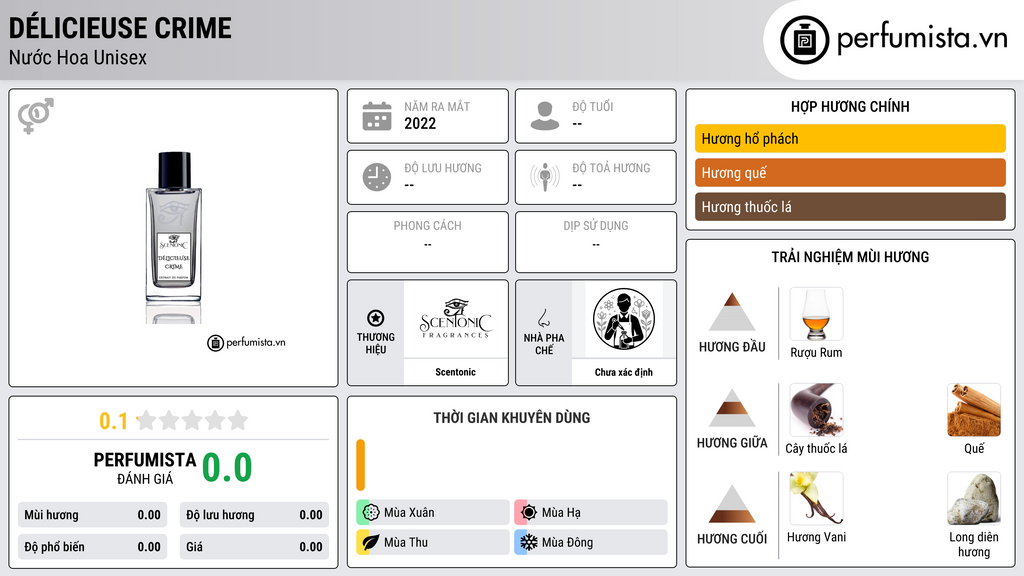The width and height of the screenshot is (1024, 576).
Task: Click the green 0.0 Perfumista score
Action: 227,468
